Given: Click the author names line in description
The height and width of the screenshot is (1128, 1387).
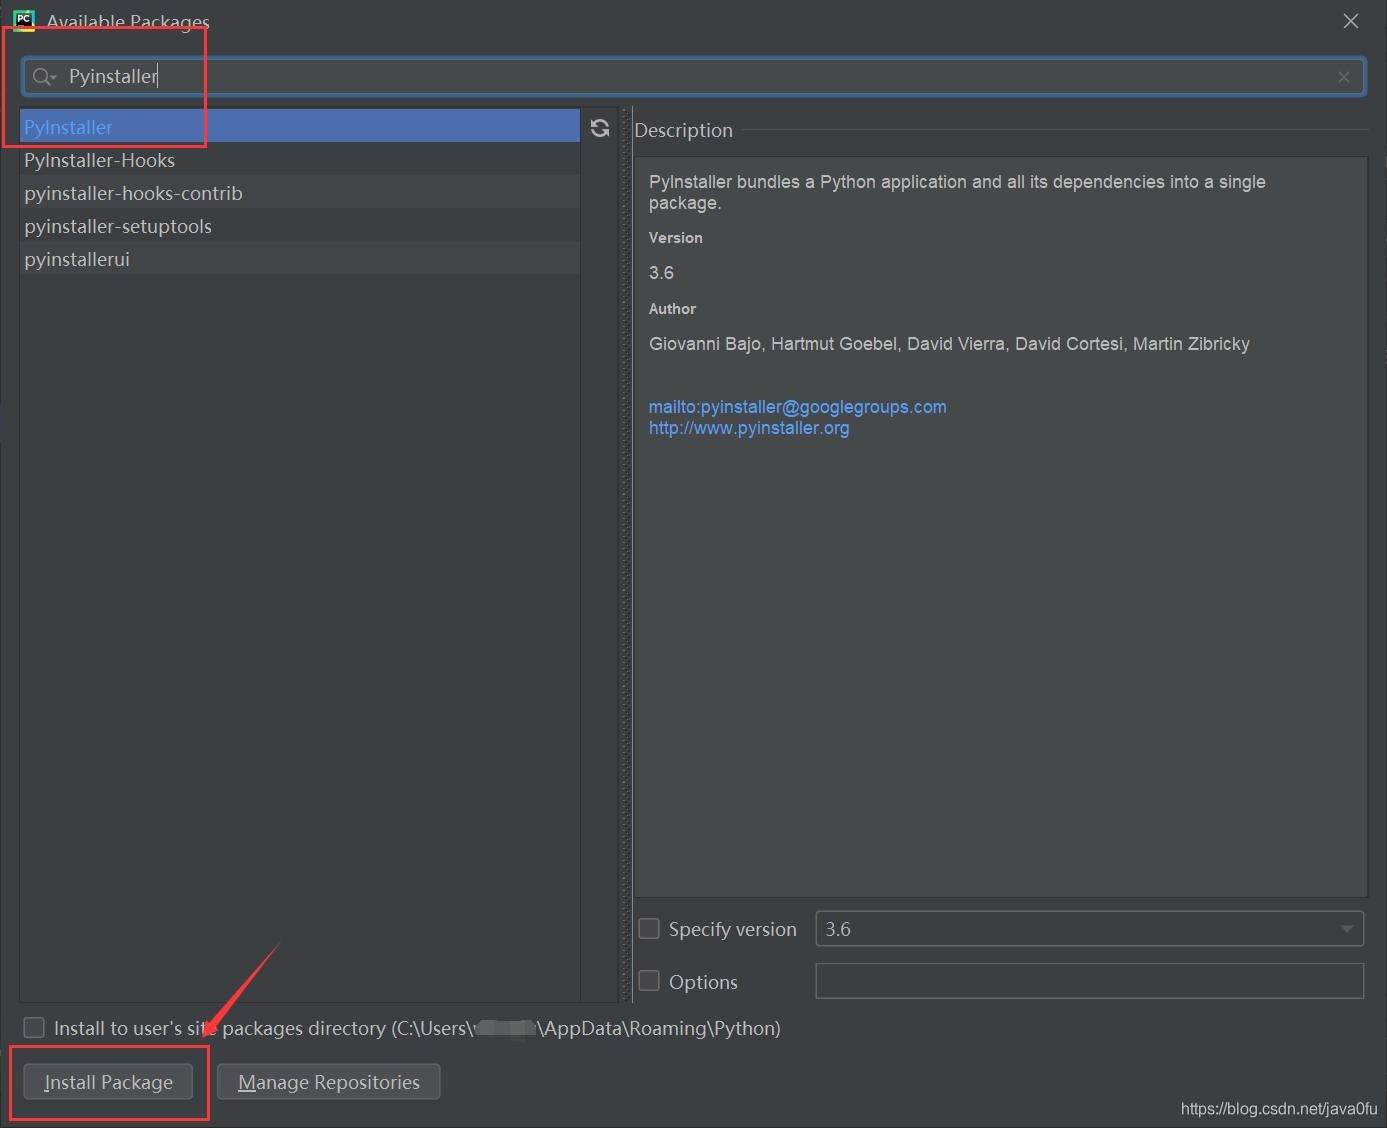Looking at the screenshot, I should point(949,344).
